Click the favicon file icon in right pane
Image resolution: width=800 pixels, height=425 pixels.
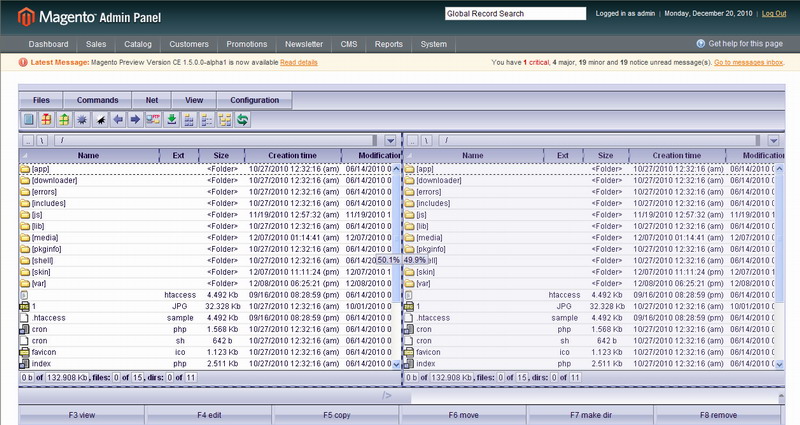point(409,352)
